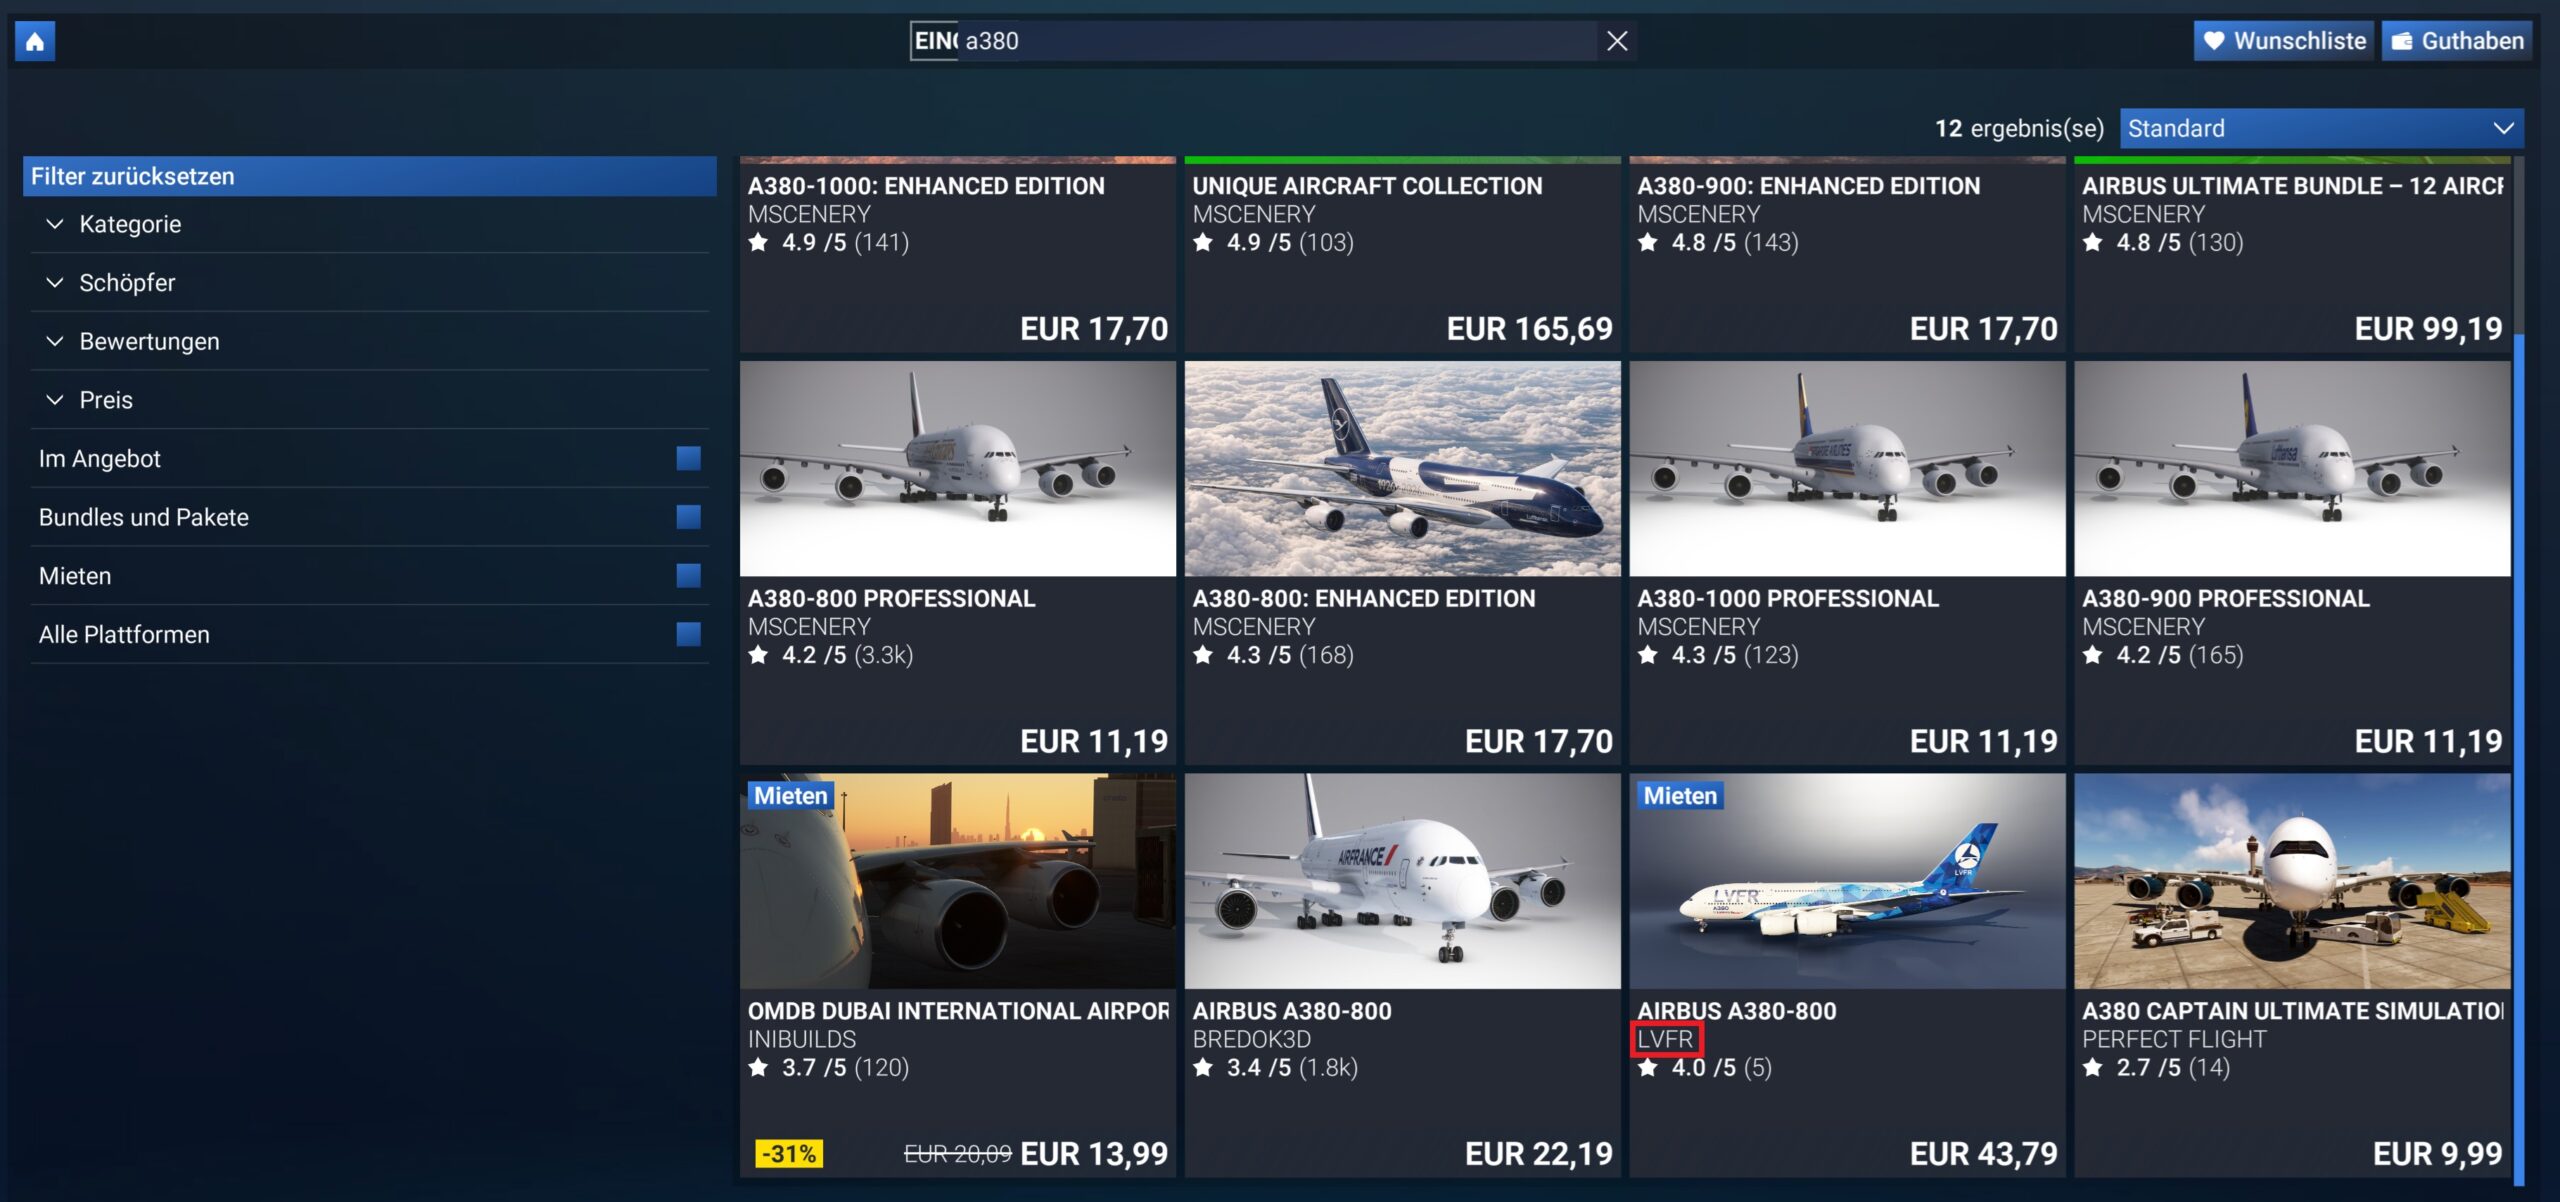The height and width of the screenshot is (1202, 2560).
Task: Click the EUR 9,99 price
Action: pyautogui.click(x=2437, y=1154)
